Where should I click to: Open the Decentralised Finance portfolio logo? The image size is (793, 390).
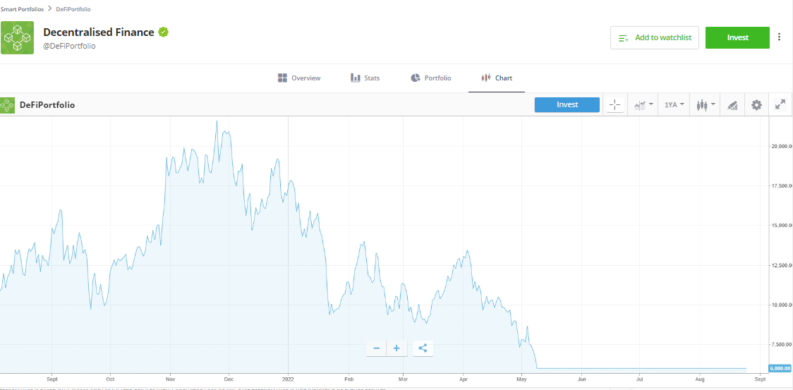click(17, 38)
